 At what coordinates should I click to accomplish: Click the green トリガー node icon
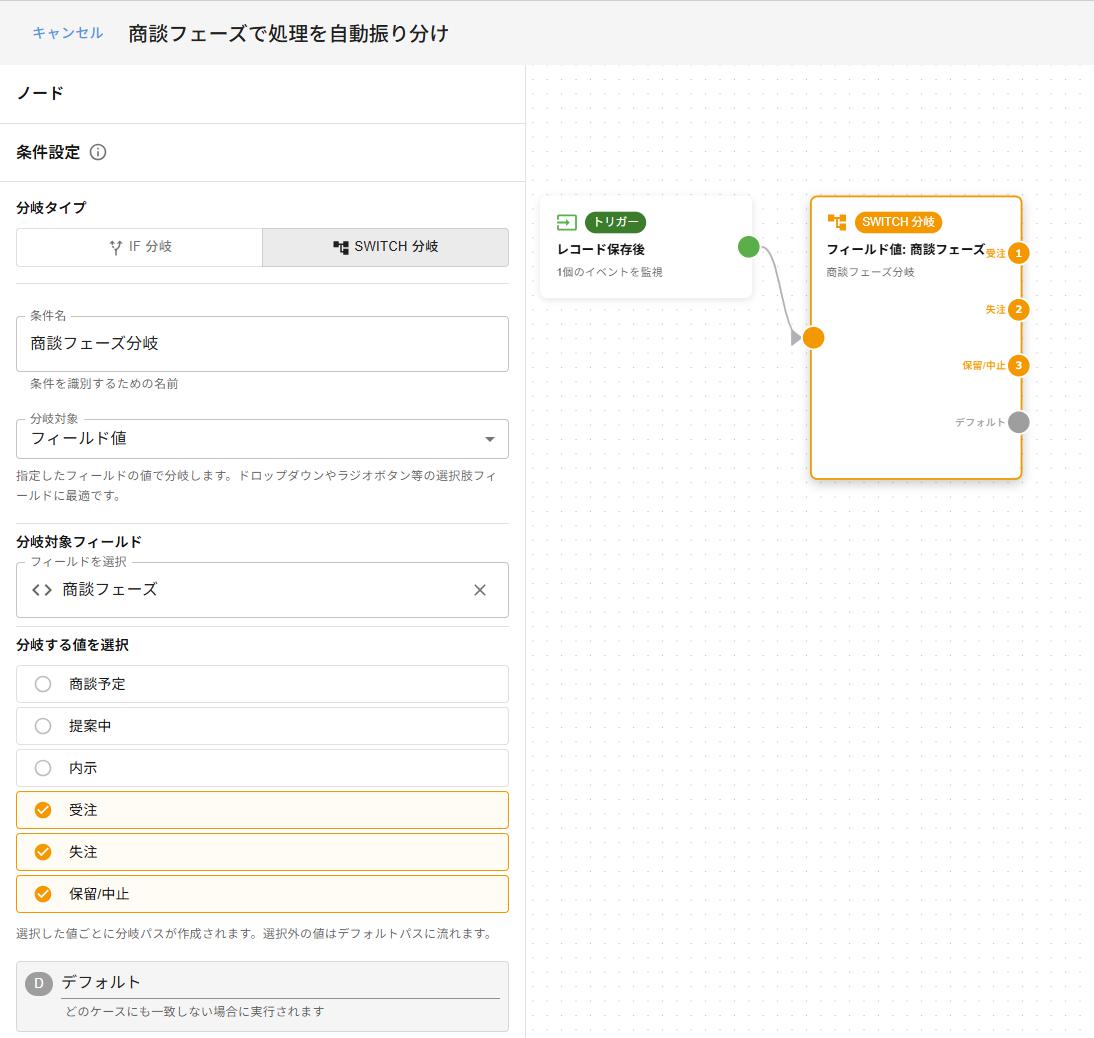pos(566,222)
